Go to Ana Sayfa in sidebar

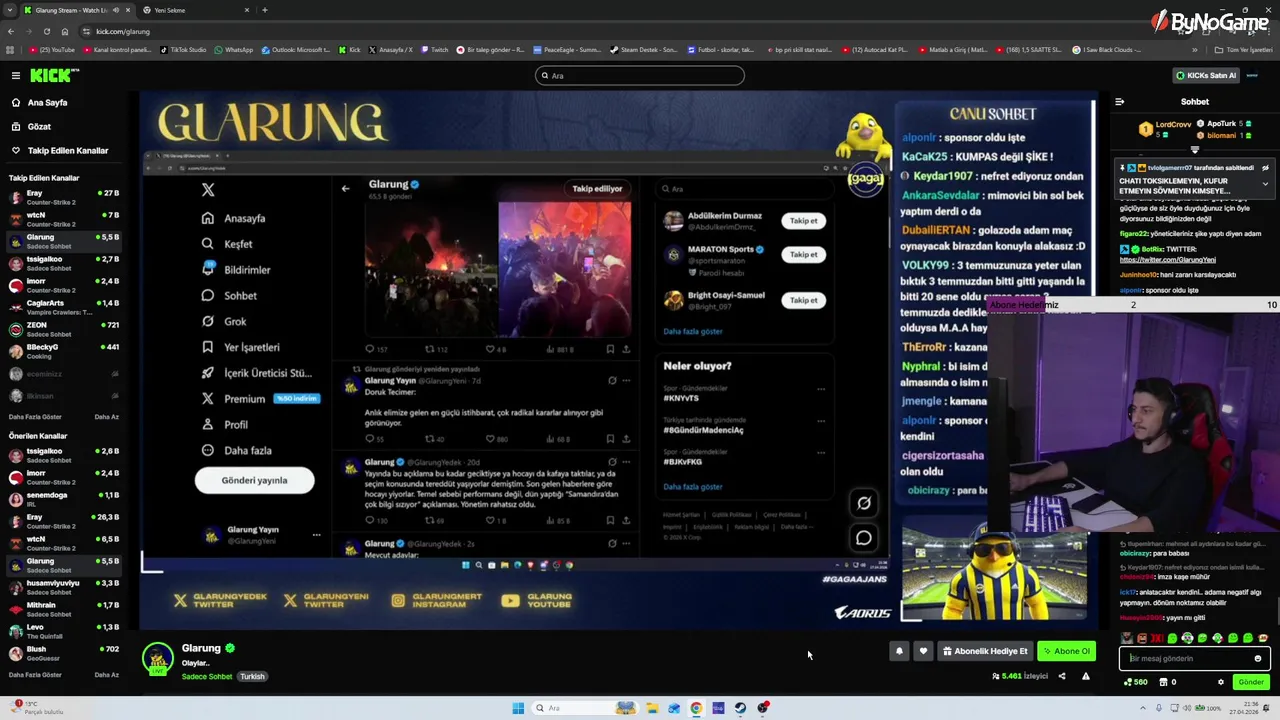tap(47, 102)
